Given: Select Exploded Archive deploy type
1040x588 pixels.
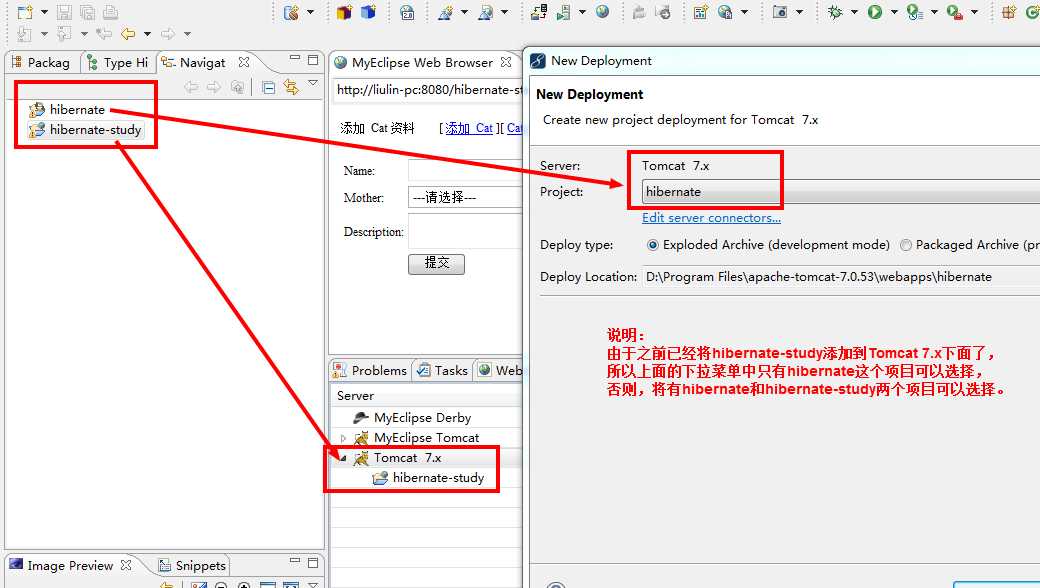Looking at the screenshot, I should (653, 245).
